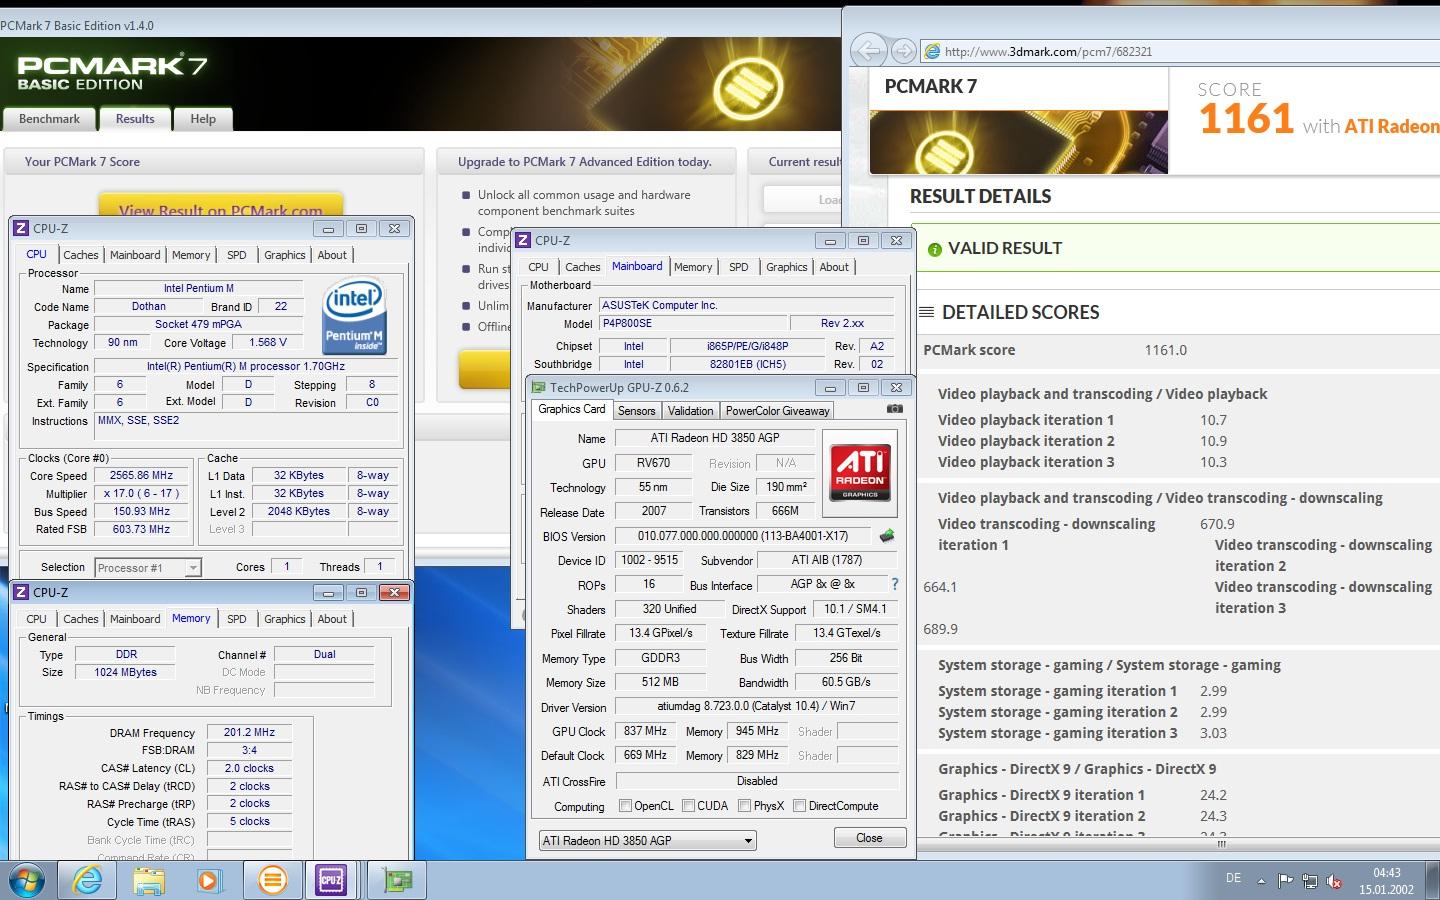
Task: Click the mainboard Model P4P800SE field
Action: pyautogui.click(x=692, y=324)
